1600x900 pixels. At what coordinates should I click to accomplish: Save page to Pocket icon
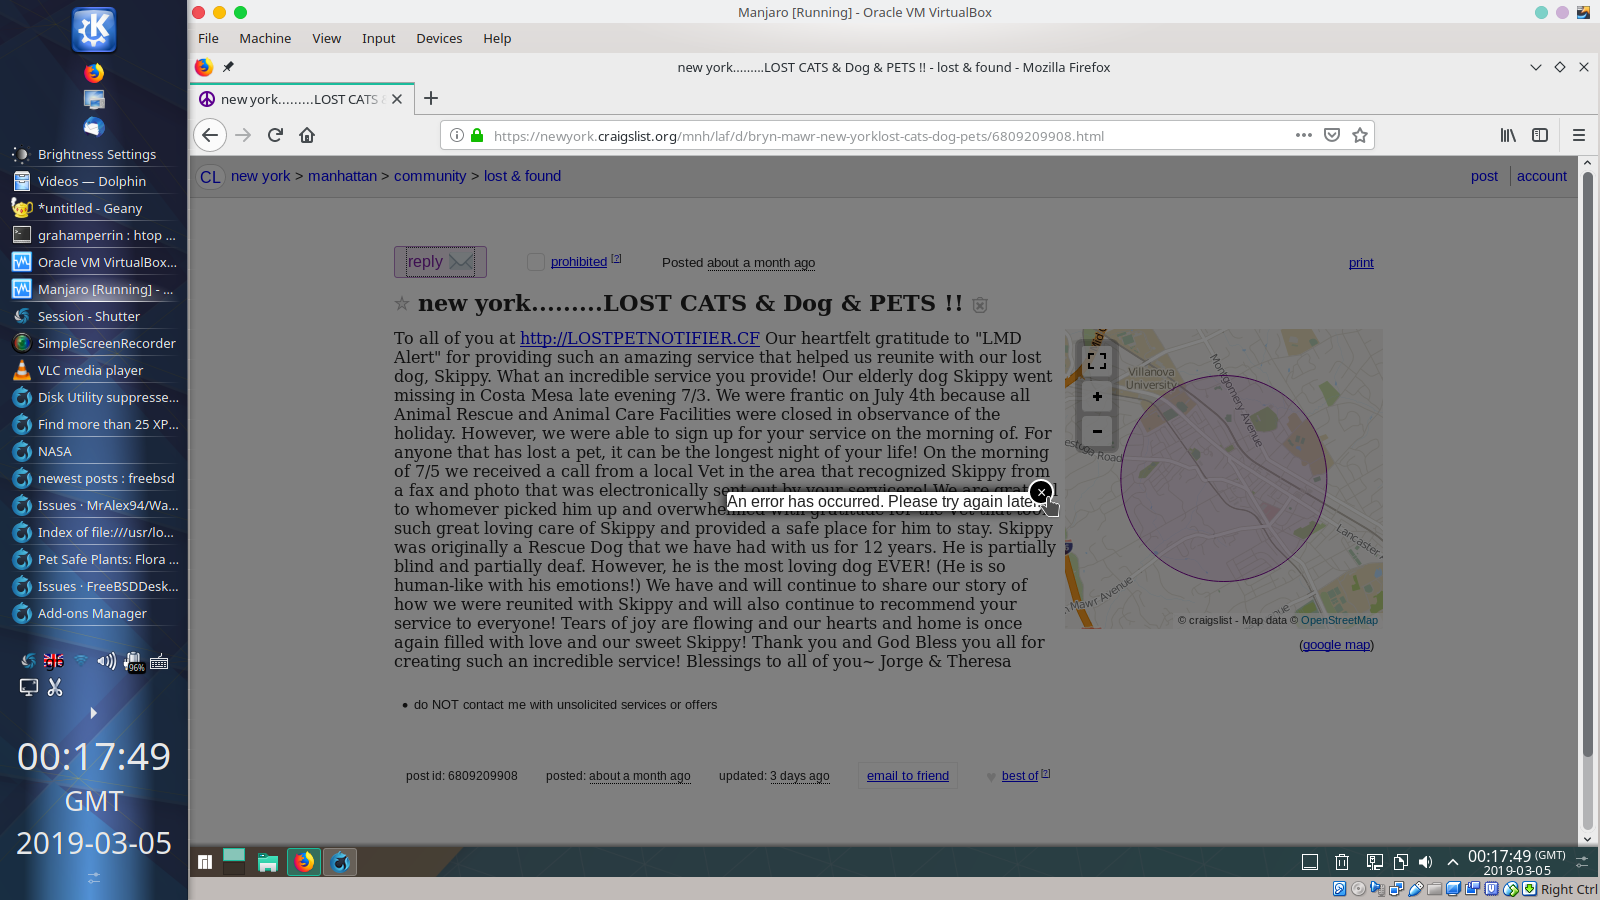pos(1332,135)
